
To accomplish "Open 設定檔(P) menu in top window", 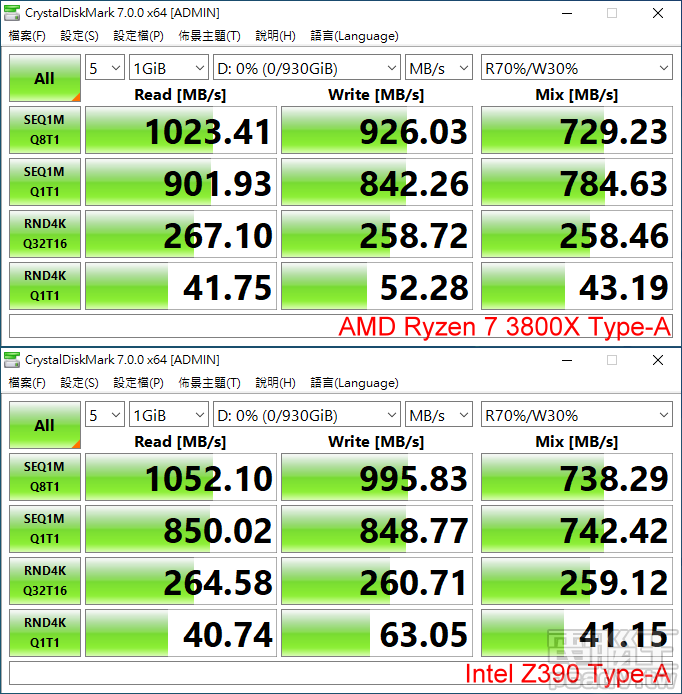I will pyautogui.click(x=139, y=36).
